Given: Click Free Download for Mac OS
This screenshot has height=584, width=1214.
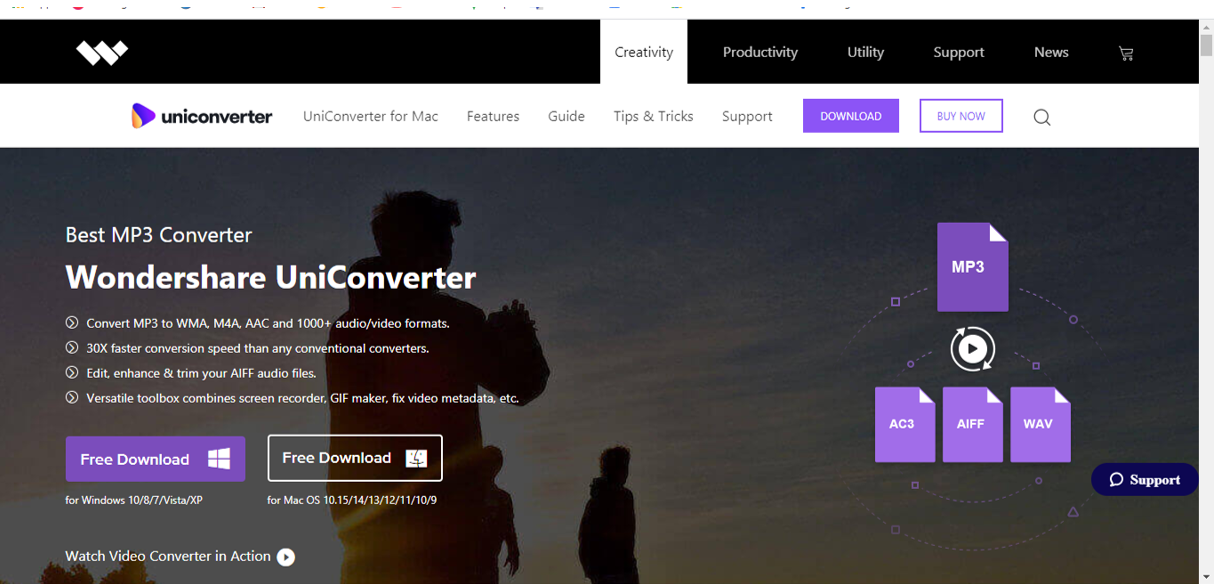Looking at the screenshot, I should [355, 458].
